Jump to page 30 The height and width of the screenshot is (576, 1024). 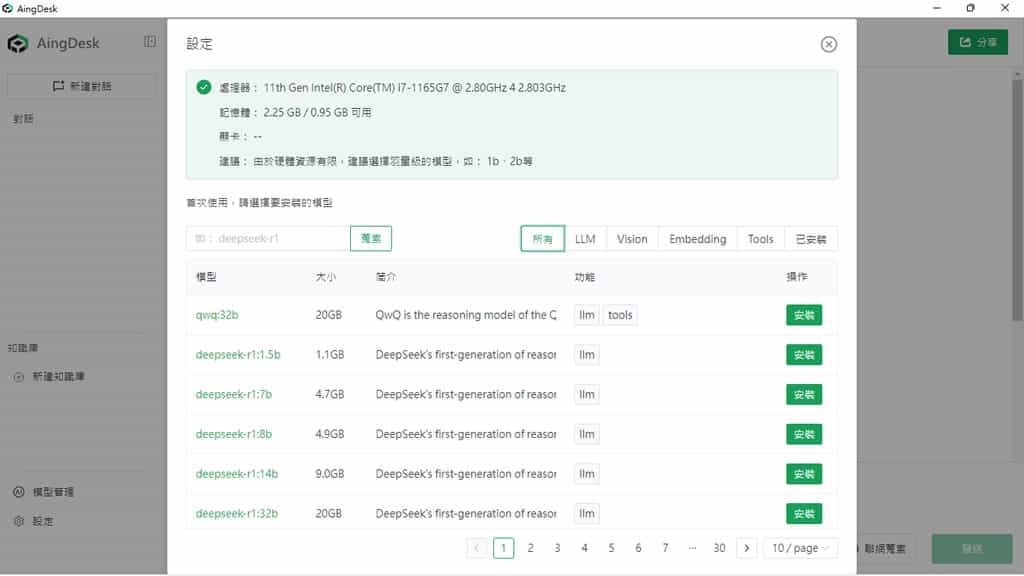[x=719, y=548]
